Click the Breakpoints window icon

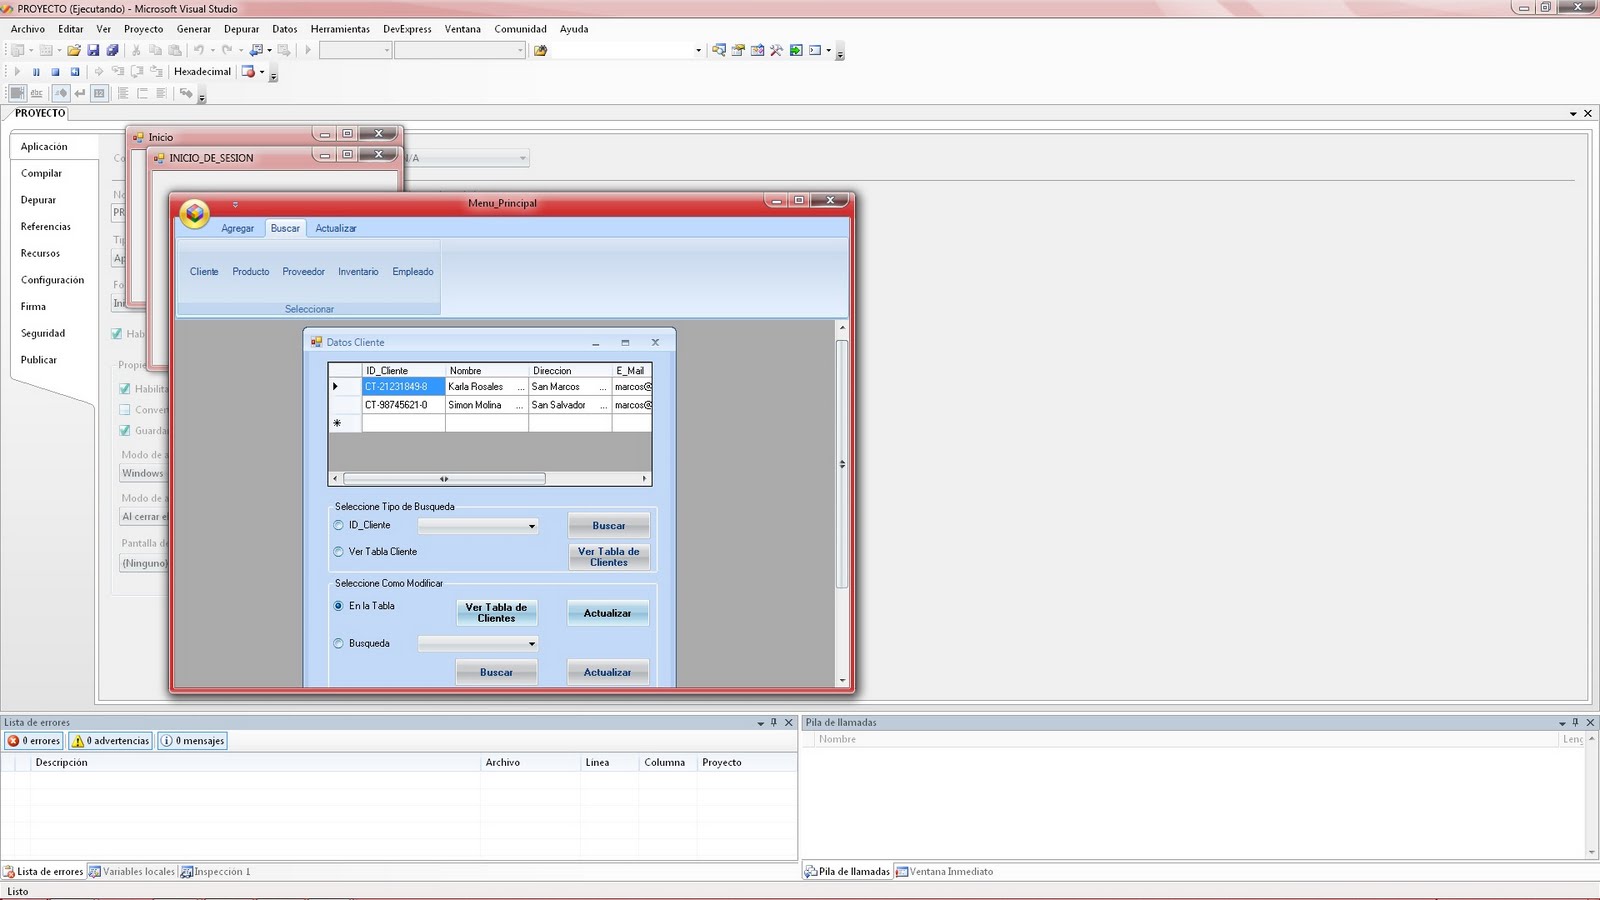click(248, 72)
